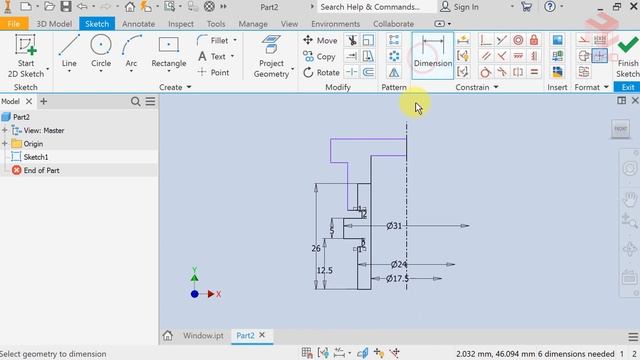Toggle Construction line format

tap(584, 40)
